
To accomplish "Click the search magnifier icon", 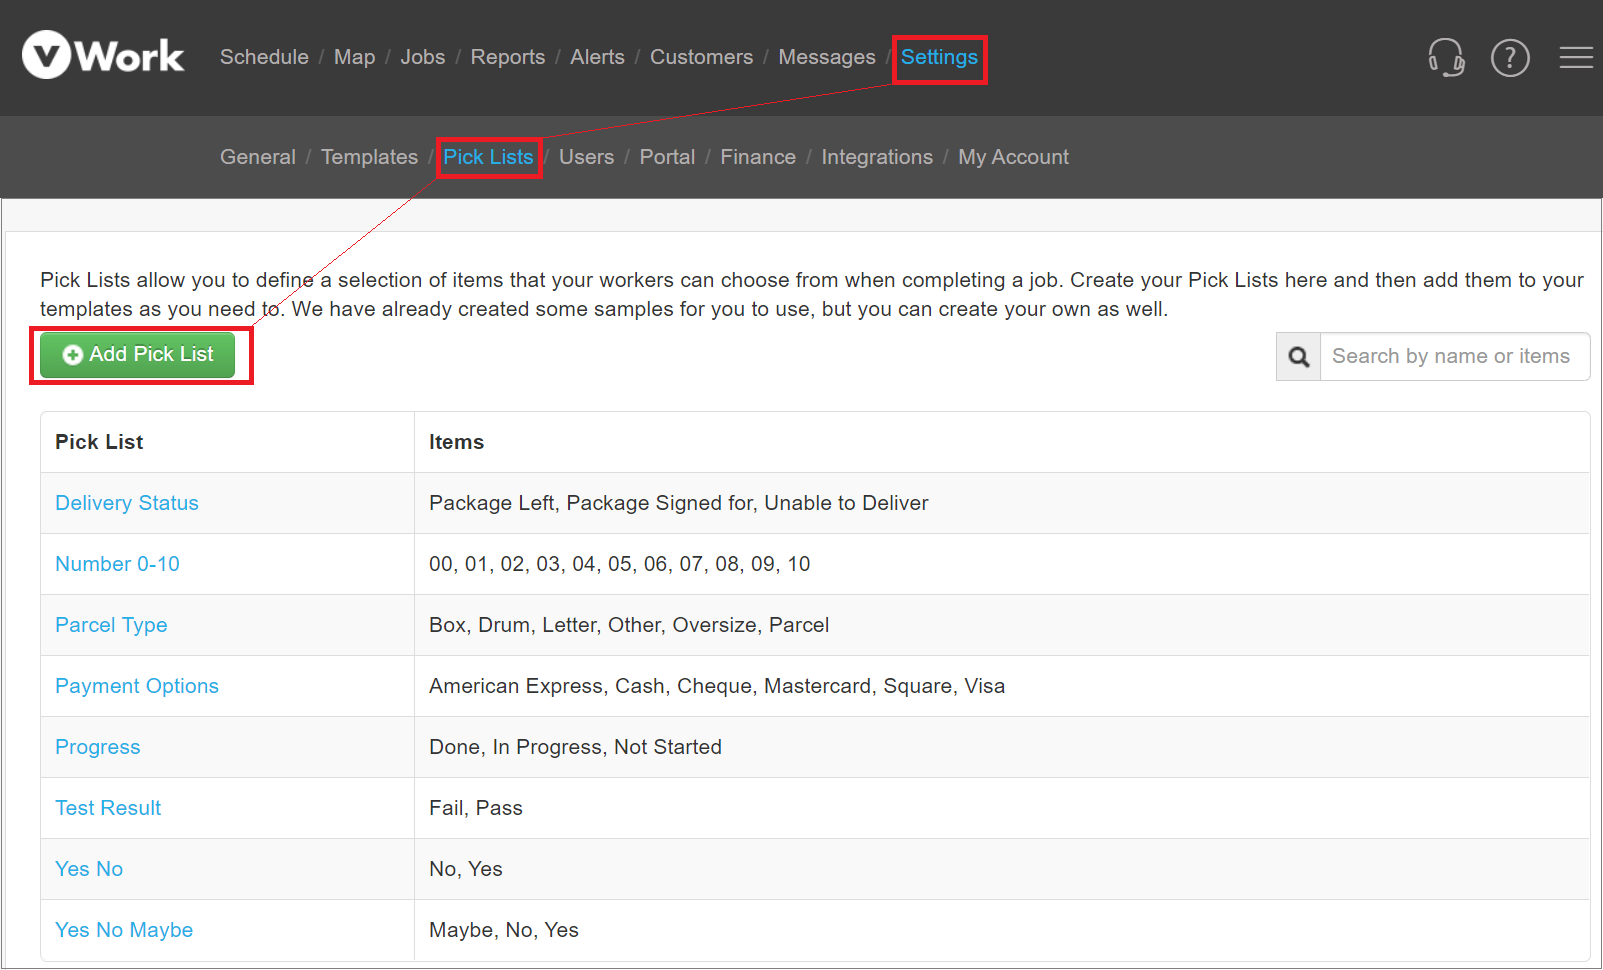I will (1298, 356).
